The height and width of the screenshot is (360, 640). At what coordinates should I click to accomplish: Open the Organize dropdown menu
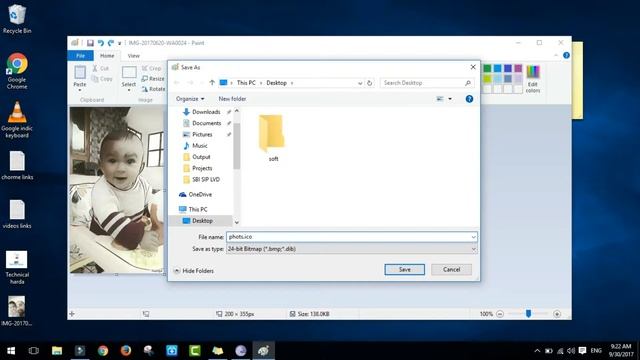[190, 99]
